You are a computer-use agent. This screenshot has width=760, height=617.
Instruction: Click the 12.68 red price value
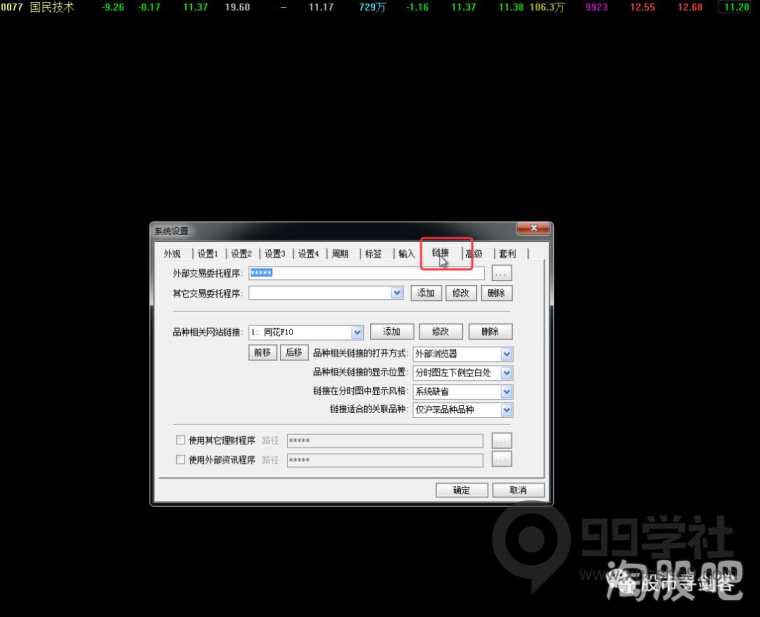tap(690, 7)
